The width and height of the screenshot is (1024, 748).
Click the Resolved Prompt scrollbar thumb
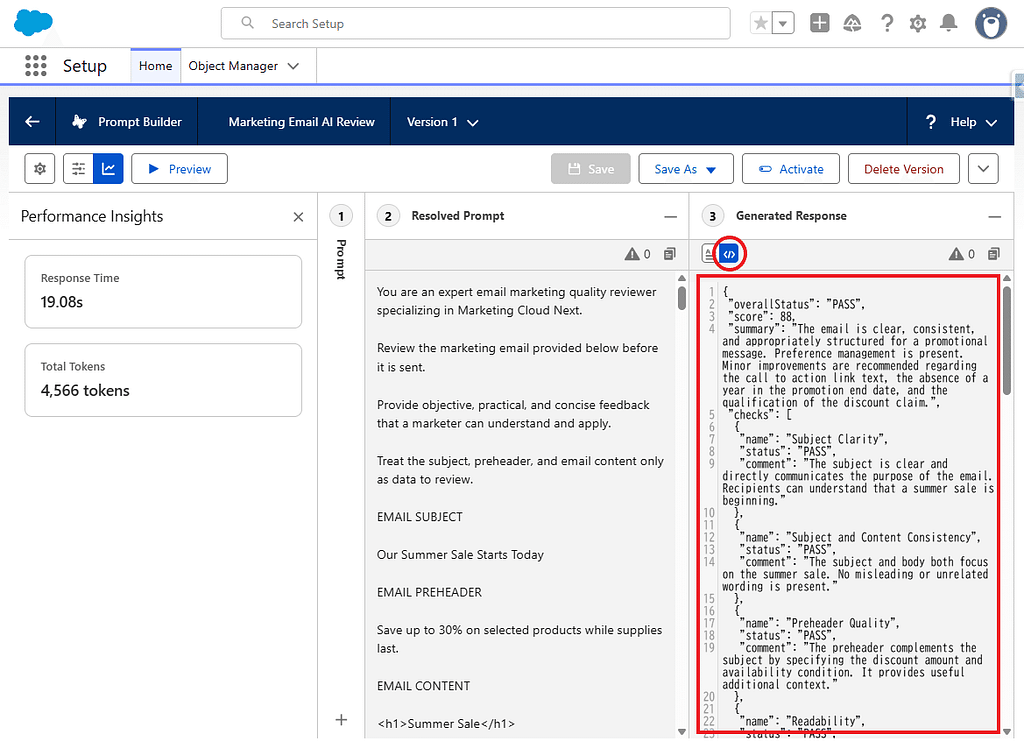tap(682, 298)
